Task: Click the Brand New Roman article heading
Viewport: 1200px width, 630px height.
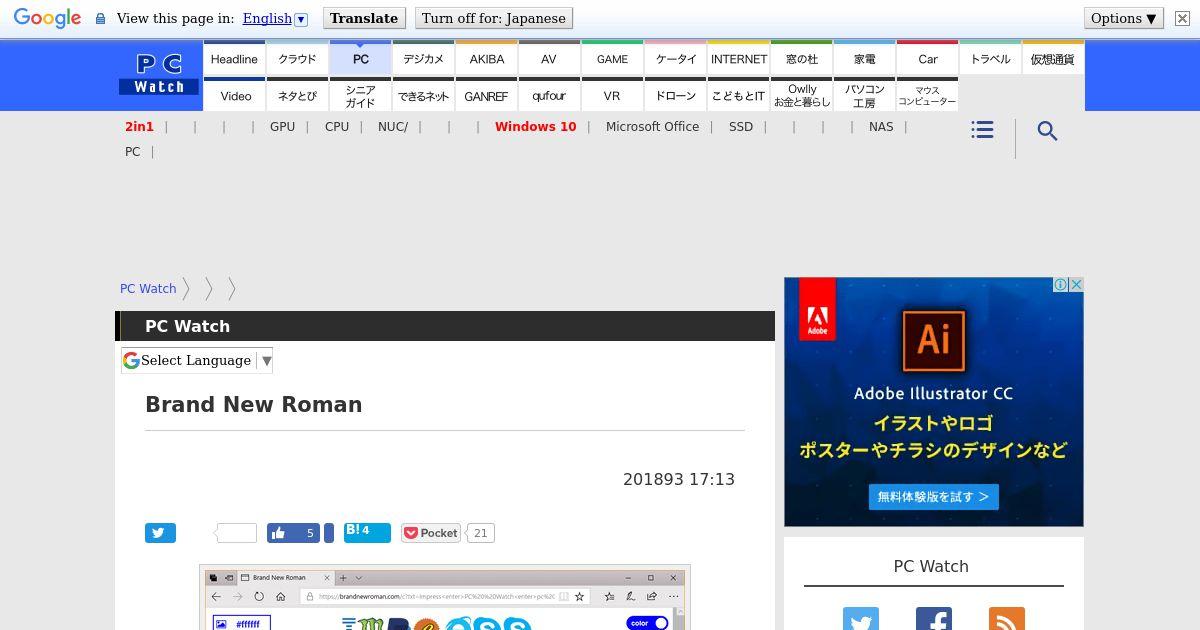Action: click(x=254, y=405)
